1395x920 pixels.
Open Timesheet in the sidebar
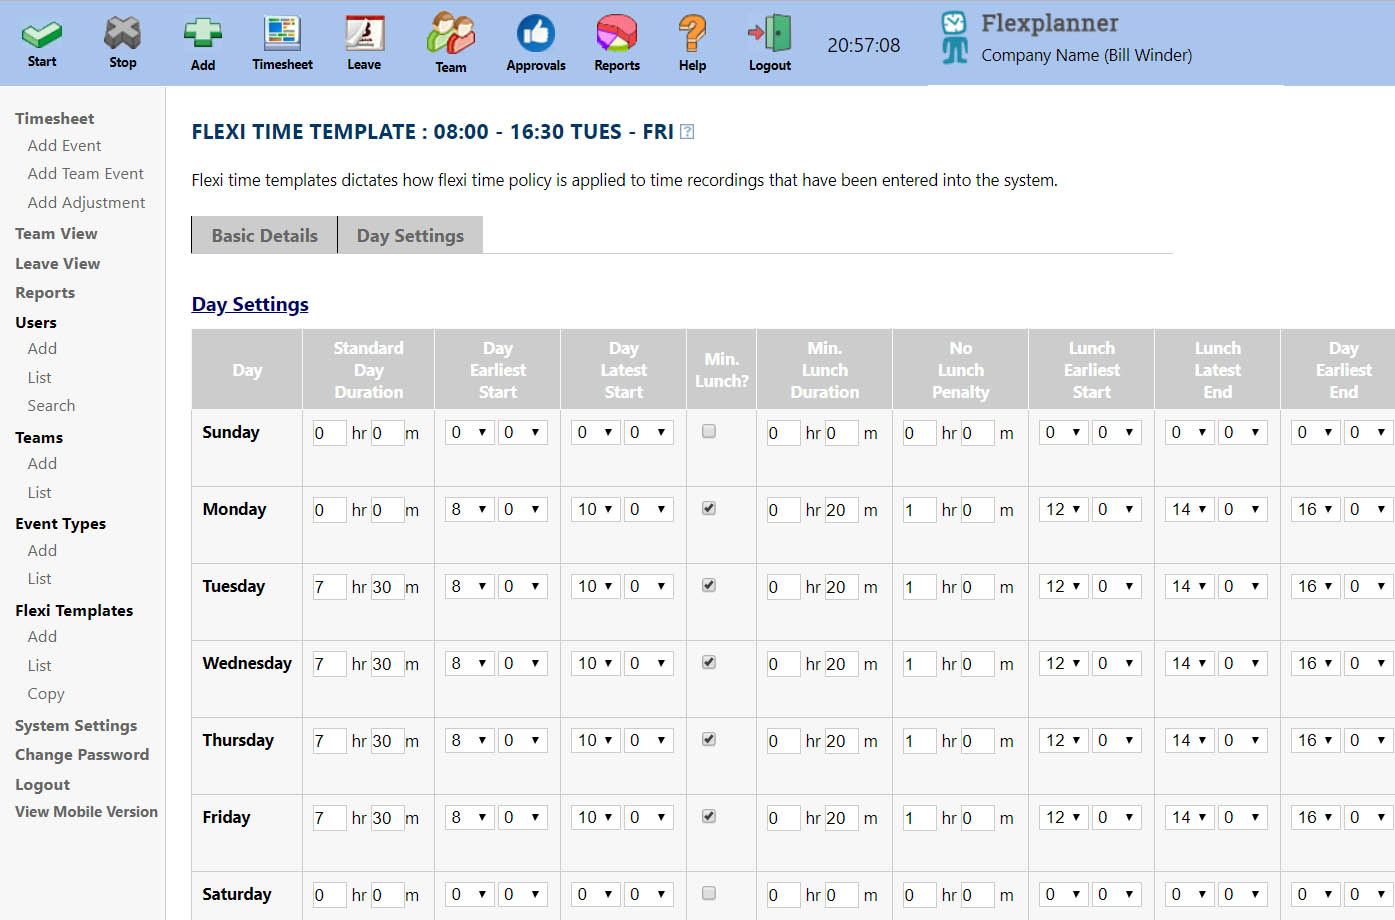tap(54, 119)
